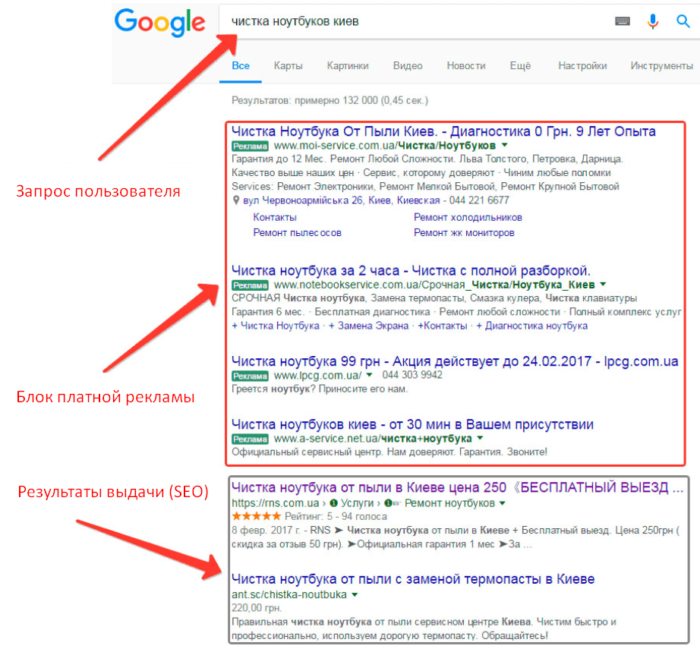Open ad Чистка ноутбука 99 грн

[x=454, y=361]
